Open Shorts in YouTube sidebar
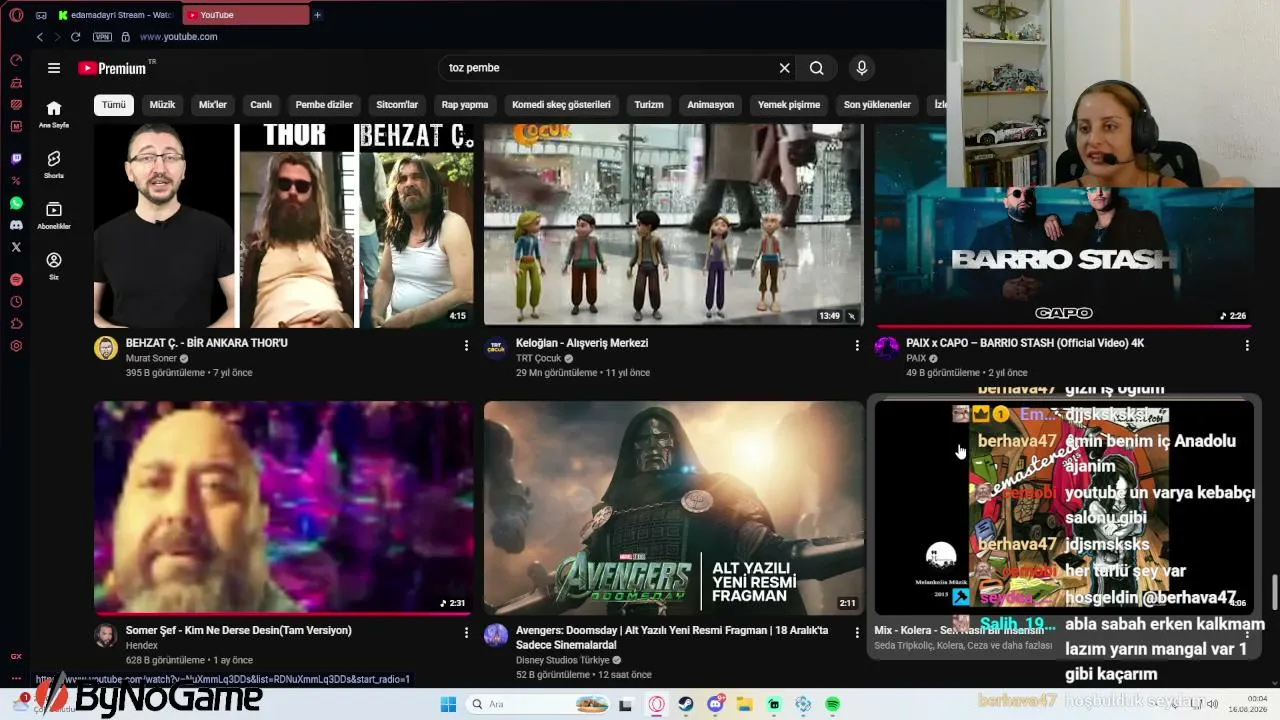The height and width of the screenshot is (720, 1280). 54,164
